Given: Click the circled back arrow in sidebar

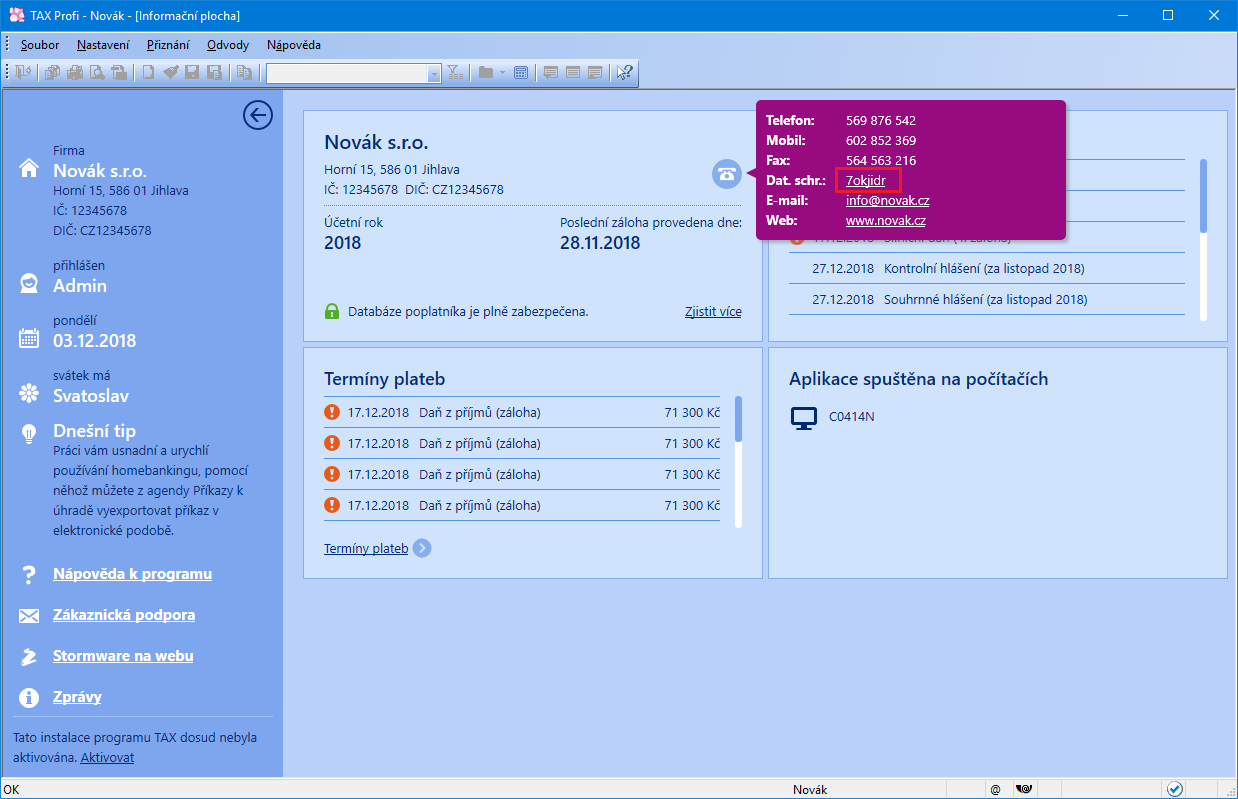Looking at the screenshot, I should click(x=258, y=115).
